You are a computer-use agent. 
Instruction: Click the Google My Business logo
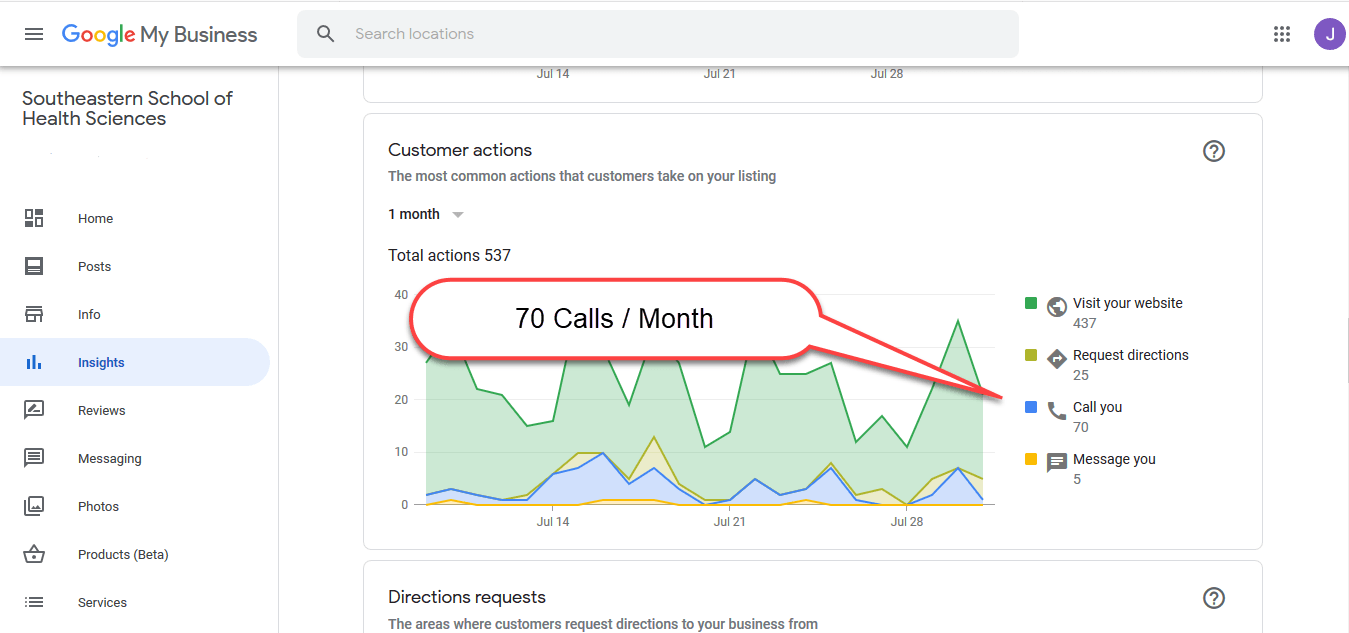(x=159, y=34)
